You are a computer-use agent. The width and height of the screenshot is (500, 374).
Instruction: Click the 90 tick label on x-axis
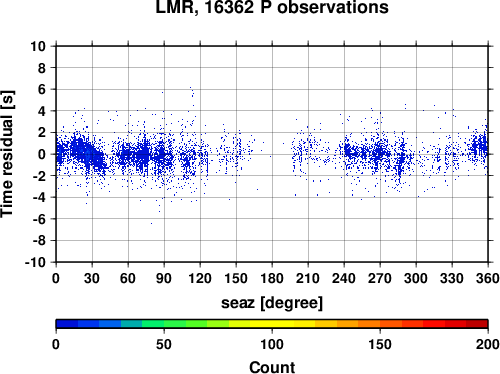point(164,278)
